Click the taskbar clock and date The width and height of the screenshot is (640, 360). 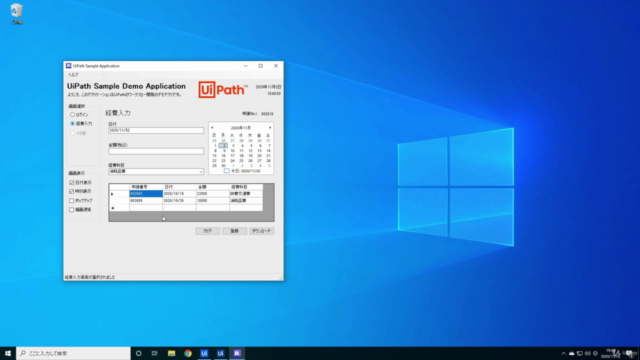tap(611, 353)
